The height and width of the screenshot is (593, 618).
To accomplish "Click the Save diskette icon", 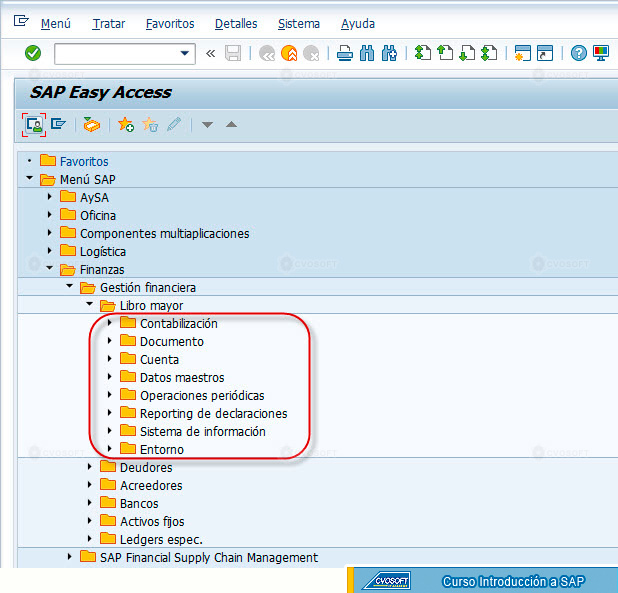I will 233,53.
